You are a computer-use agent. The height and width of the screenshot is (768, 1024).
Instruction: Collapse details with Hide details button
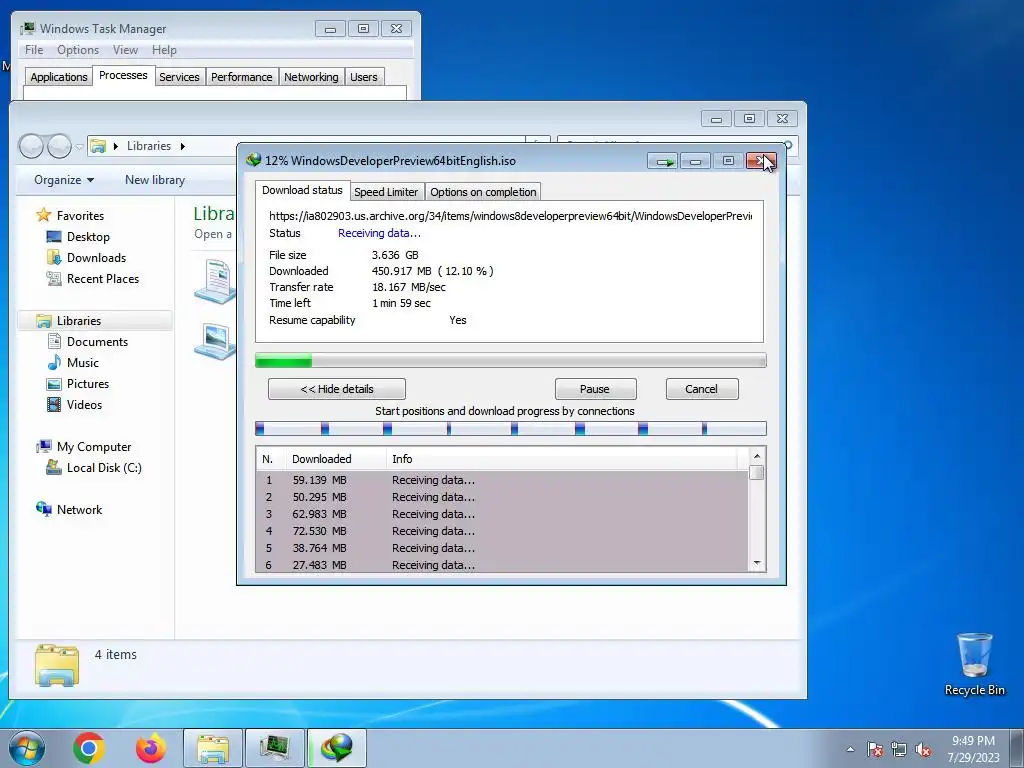pyautogui.click(x=336, y=389)
